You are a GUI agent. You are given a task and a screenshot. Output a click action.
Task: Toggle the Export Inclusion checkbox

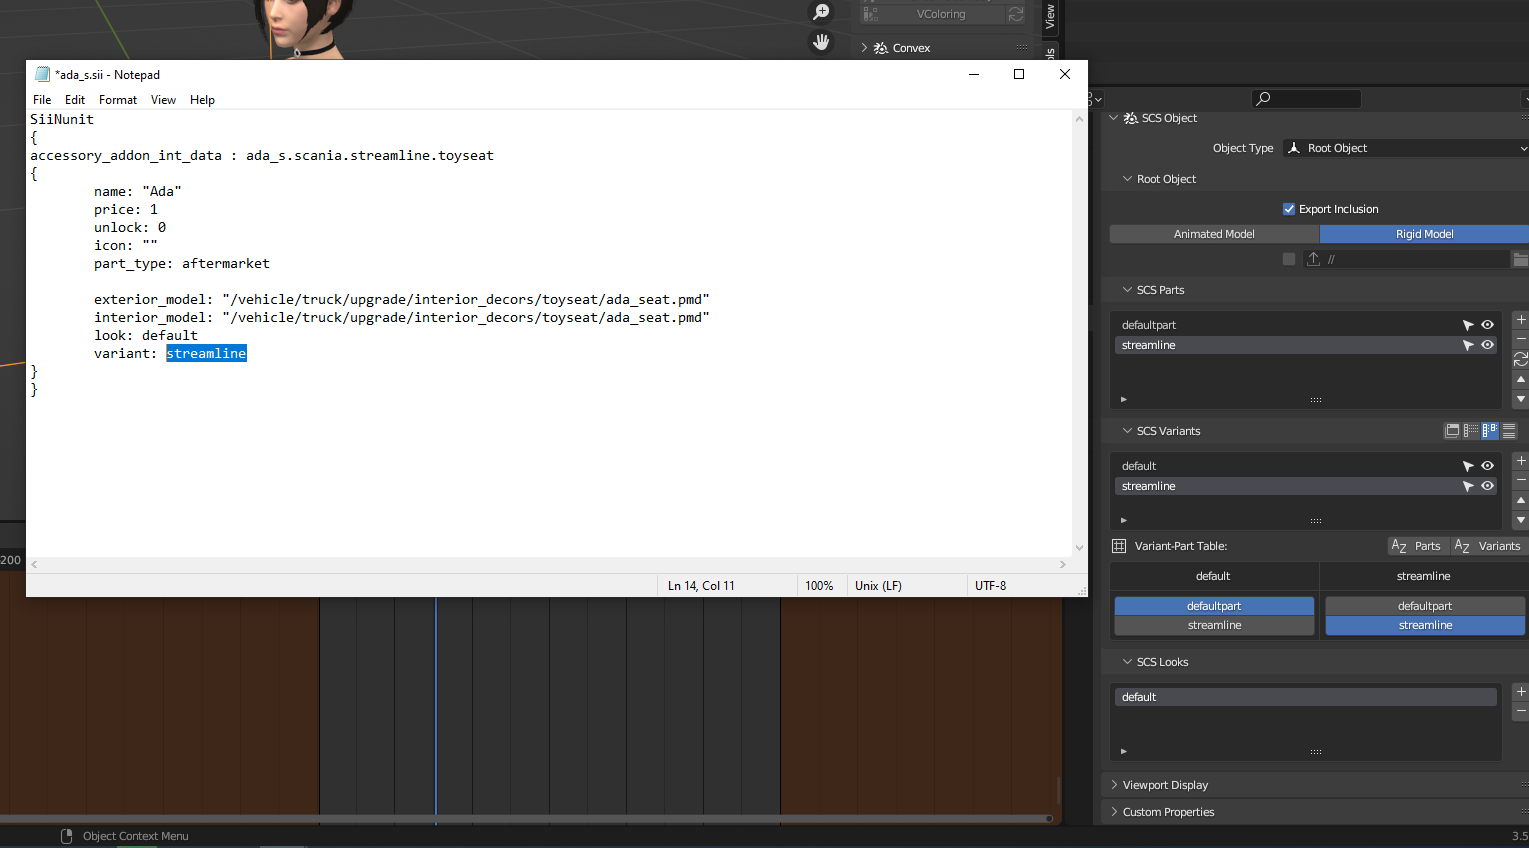(1289, 209)
